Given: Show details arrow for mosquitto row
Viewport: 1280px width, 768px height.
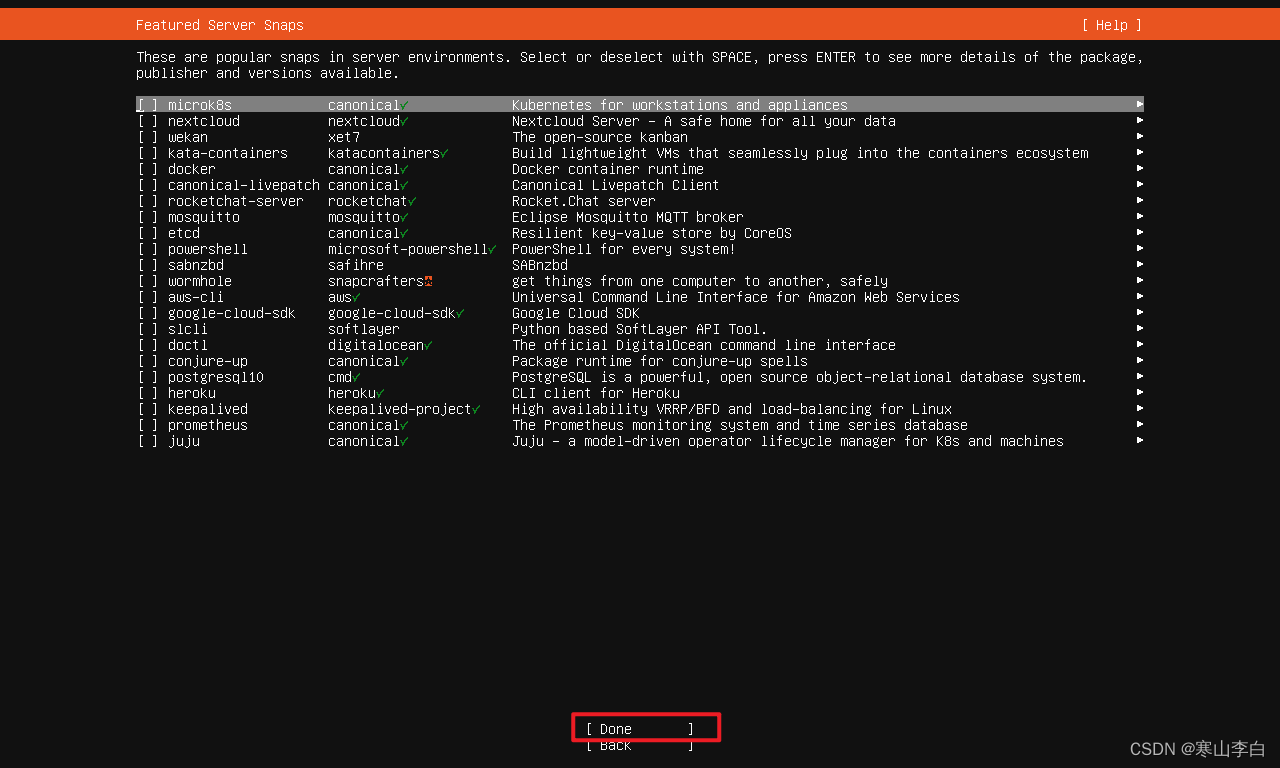Looking at the screenshot, I should tap(1140, 217).
